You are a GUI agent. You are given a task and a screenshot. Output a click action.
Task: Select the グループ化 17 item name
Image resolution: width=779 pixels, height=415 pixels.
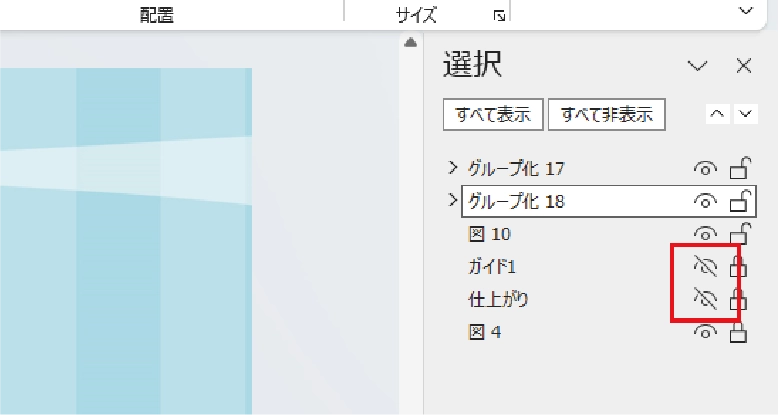(x=516, y=169)
